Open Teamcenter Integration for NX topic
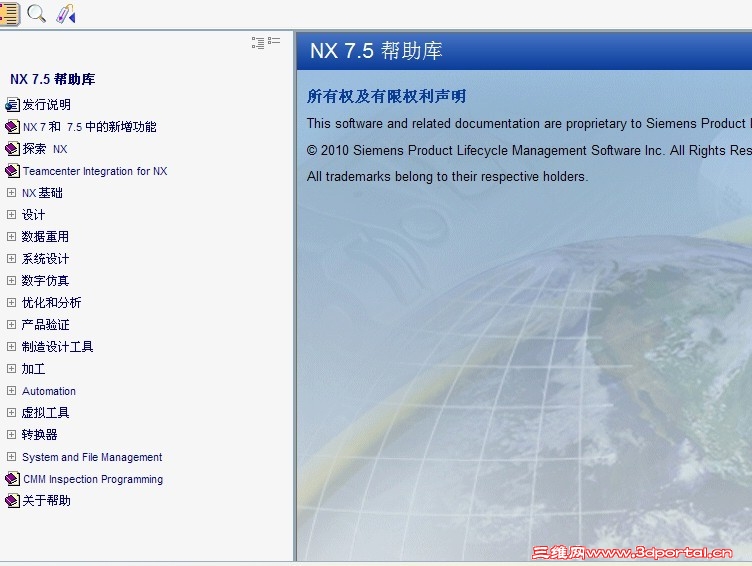The height and width of the screenshot is (566, 752). coord(95,171)
